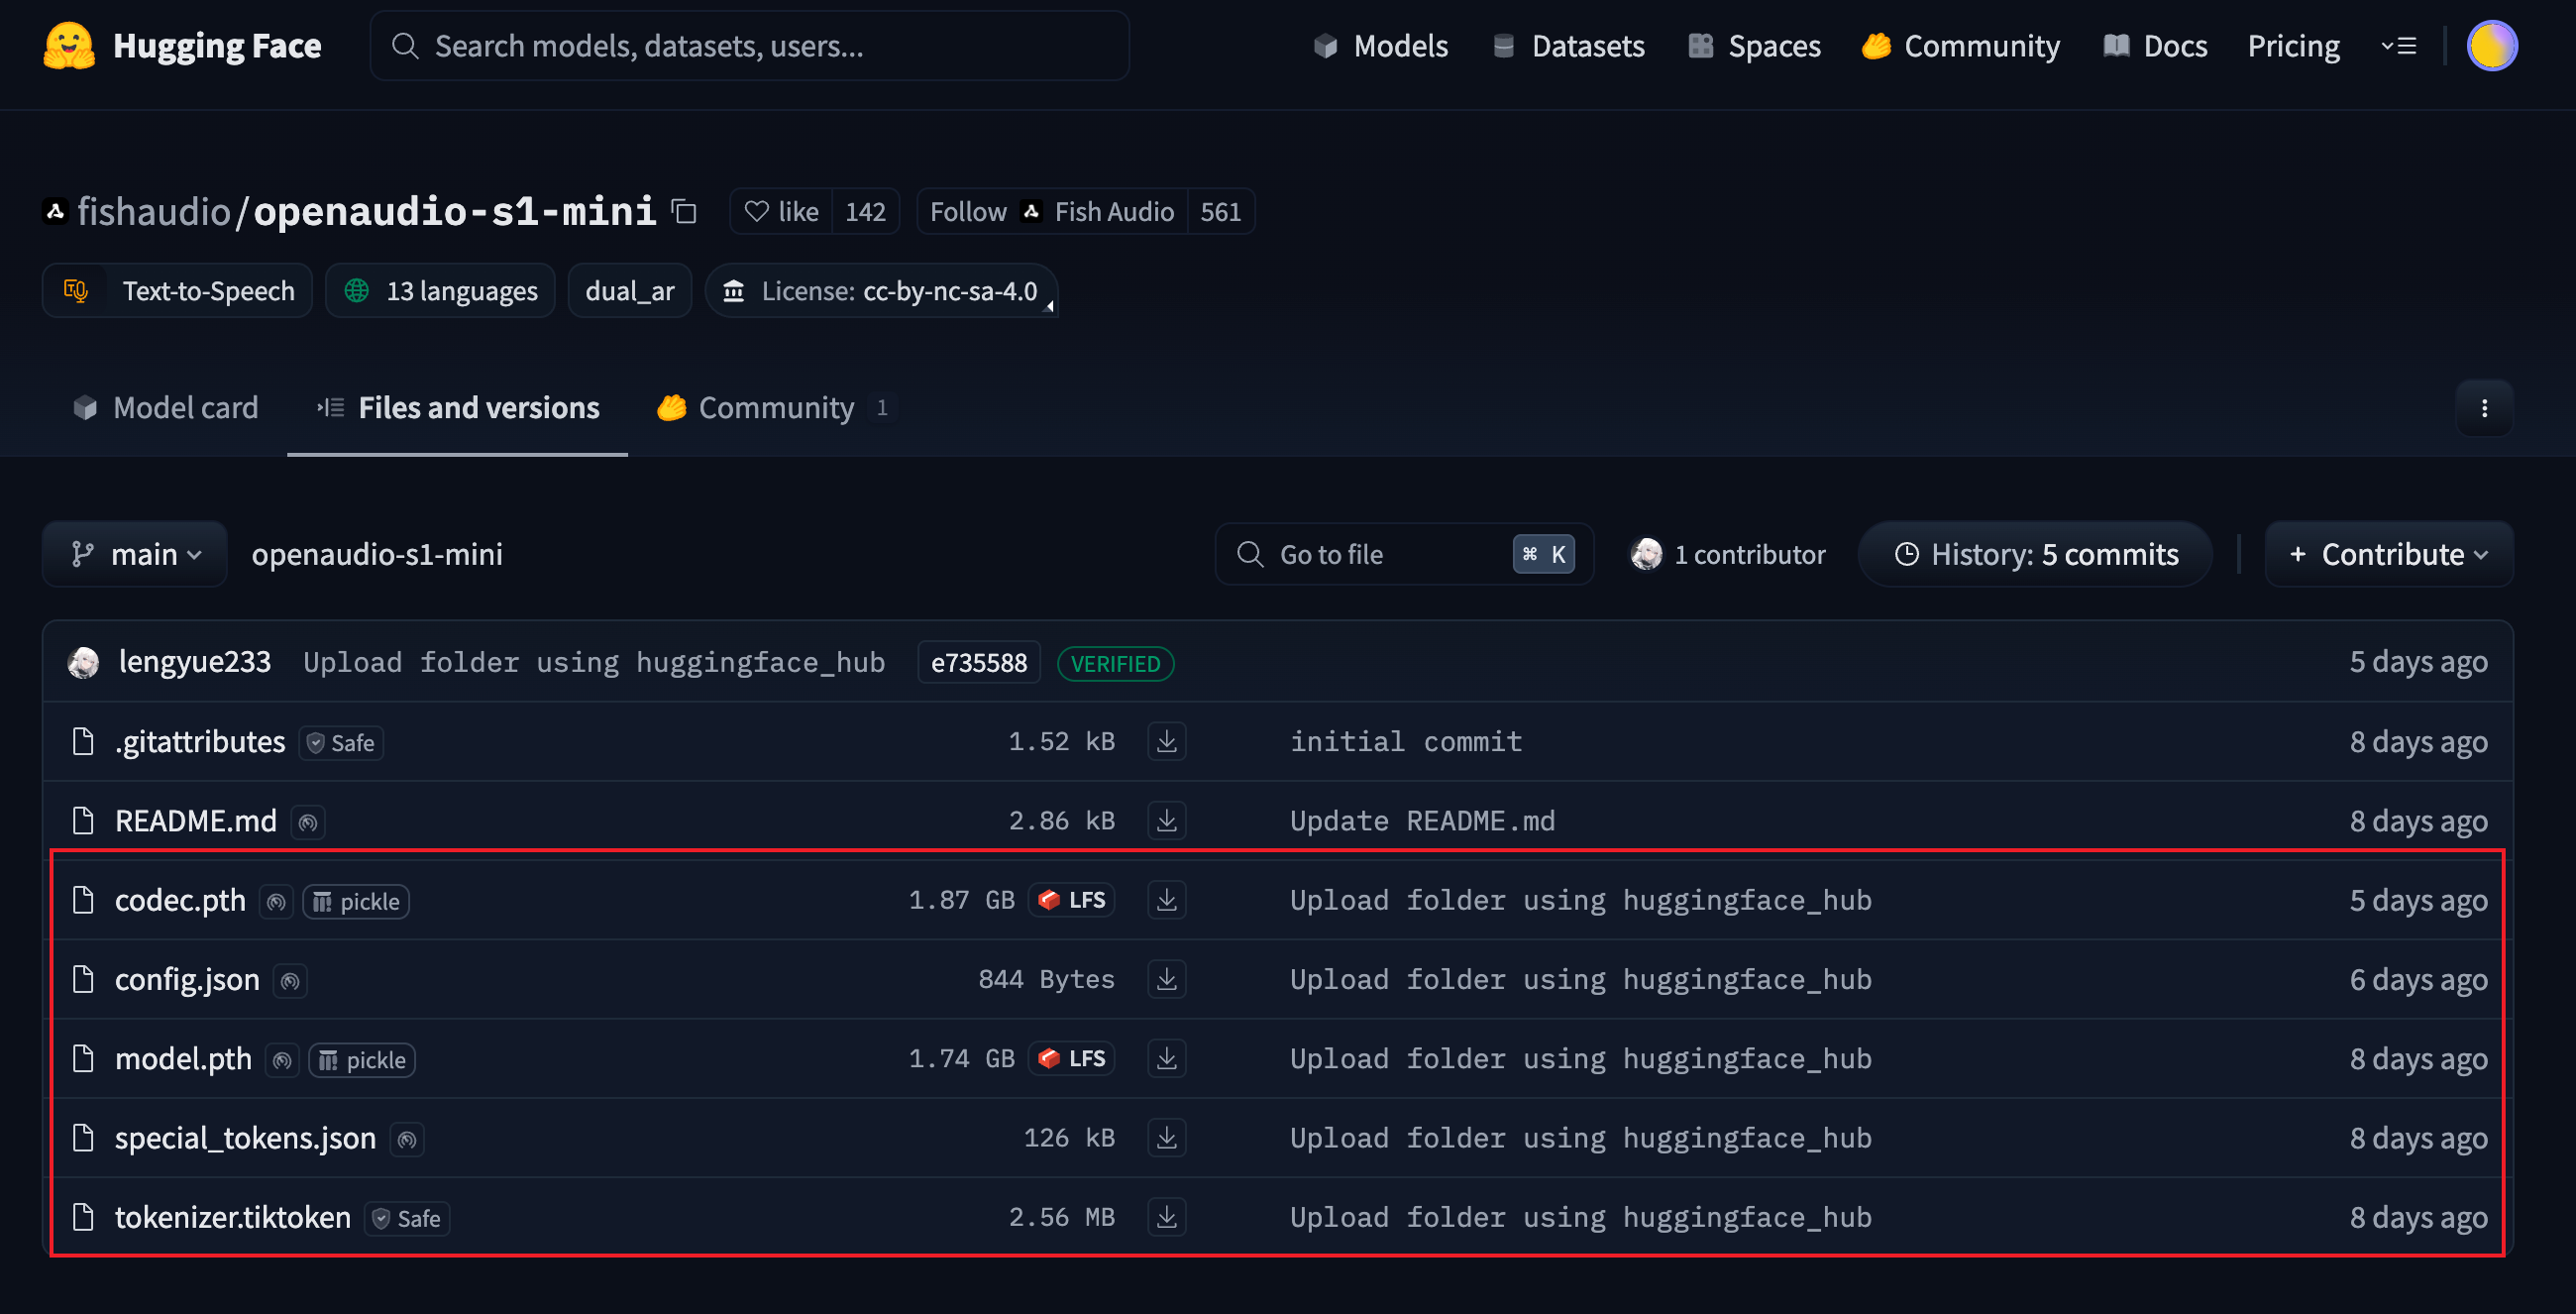Viewport: 2576px width, 1314px height.
Task: Follow Fish Audio
Action: [1052, 211]
